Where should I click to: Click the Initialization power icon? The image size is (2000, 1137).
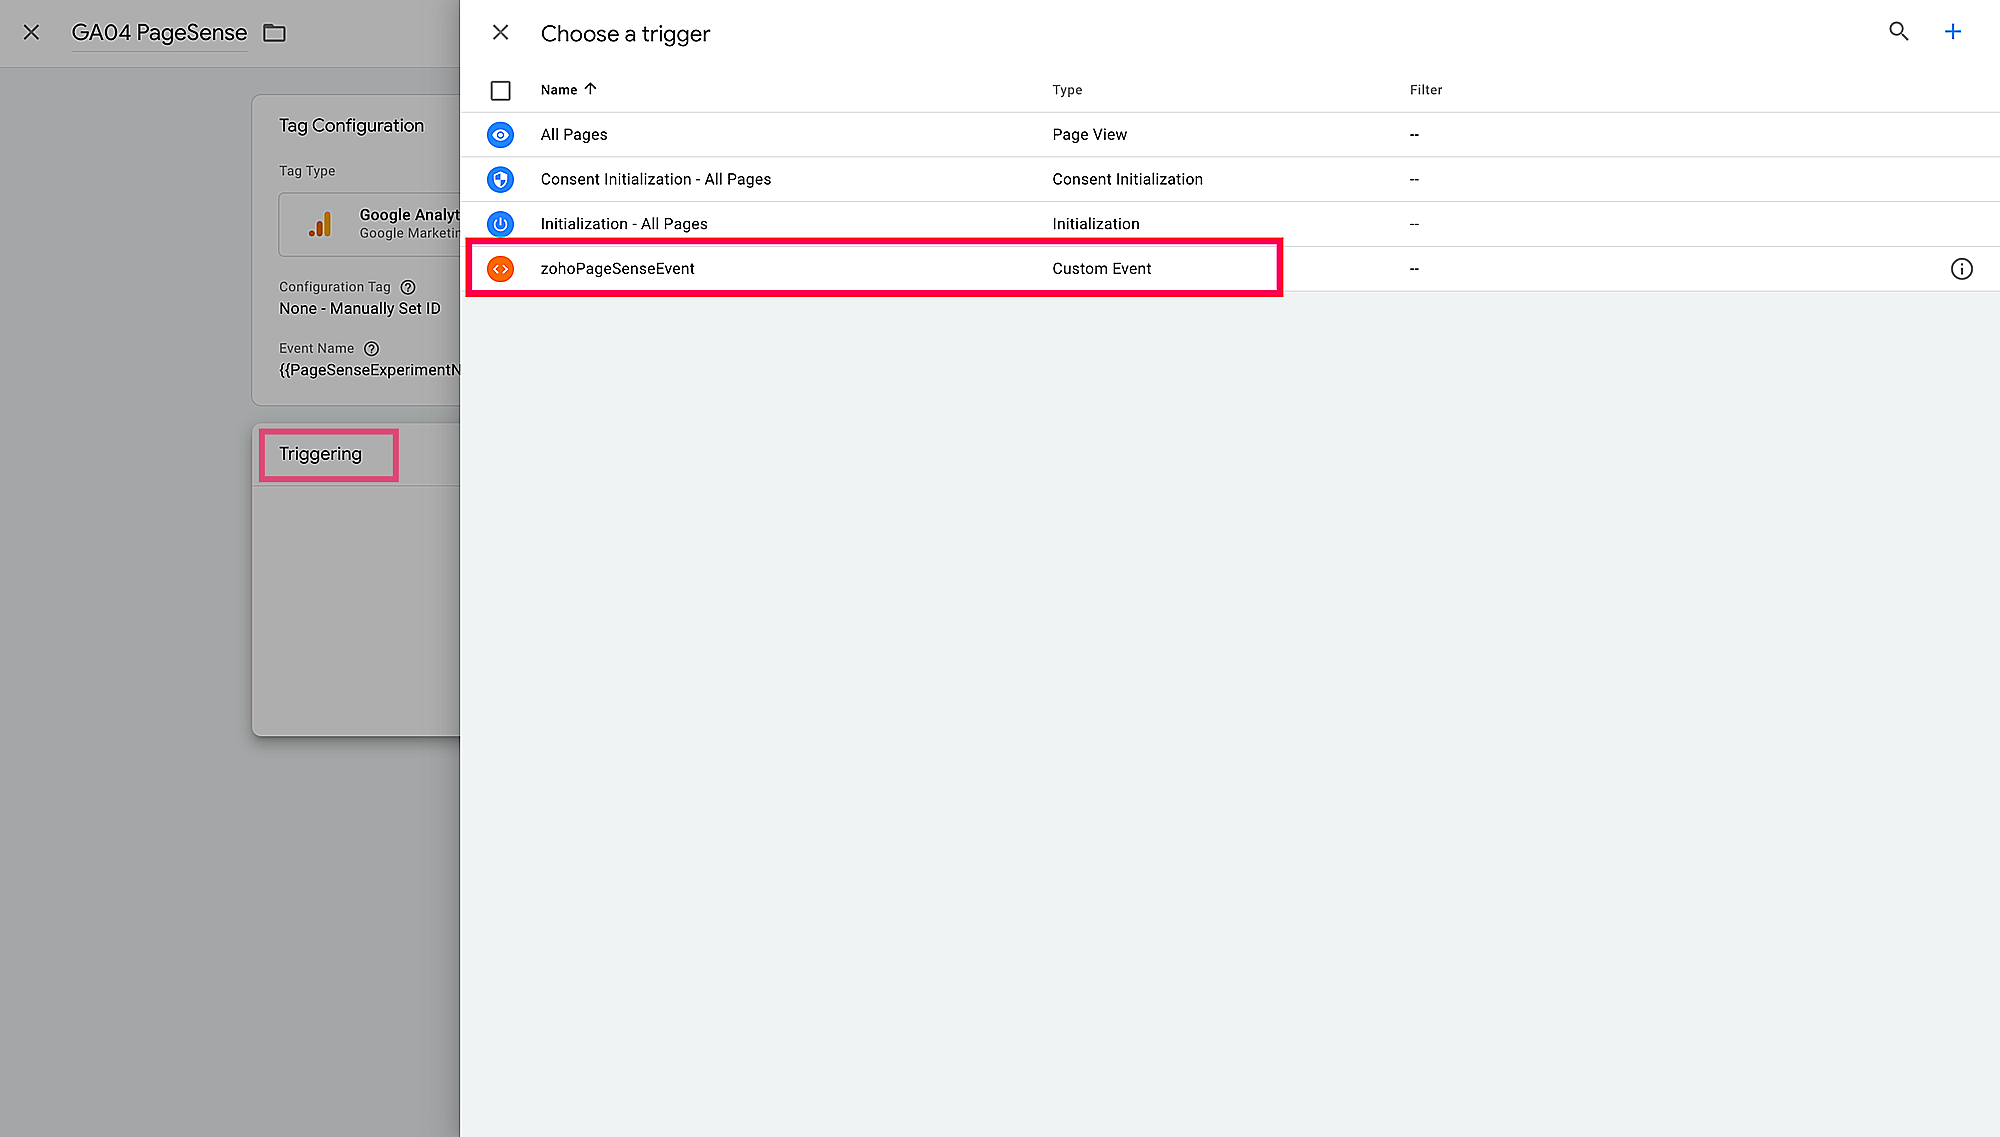point(500,224)
